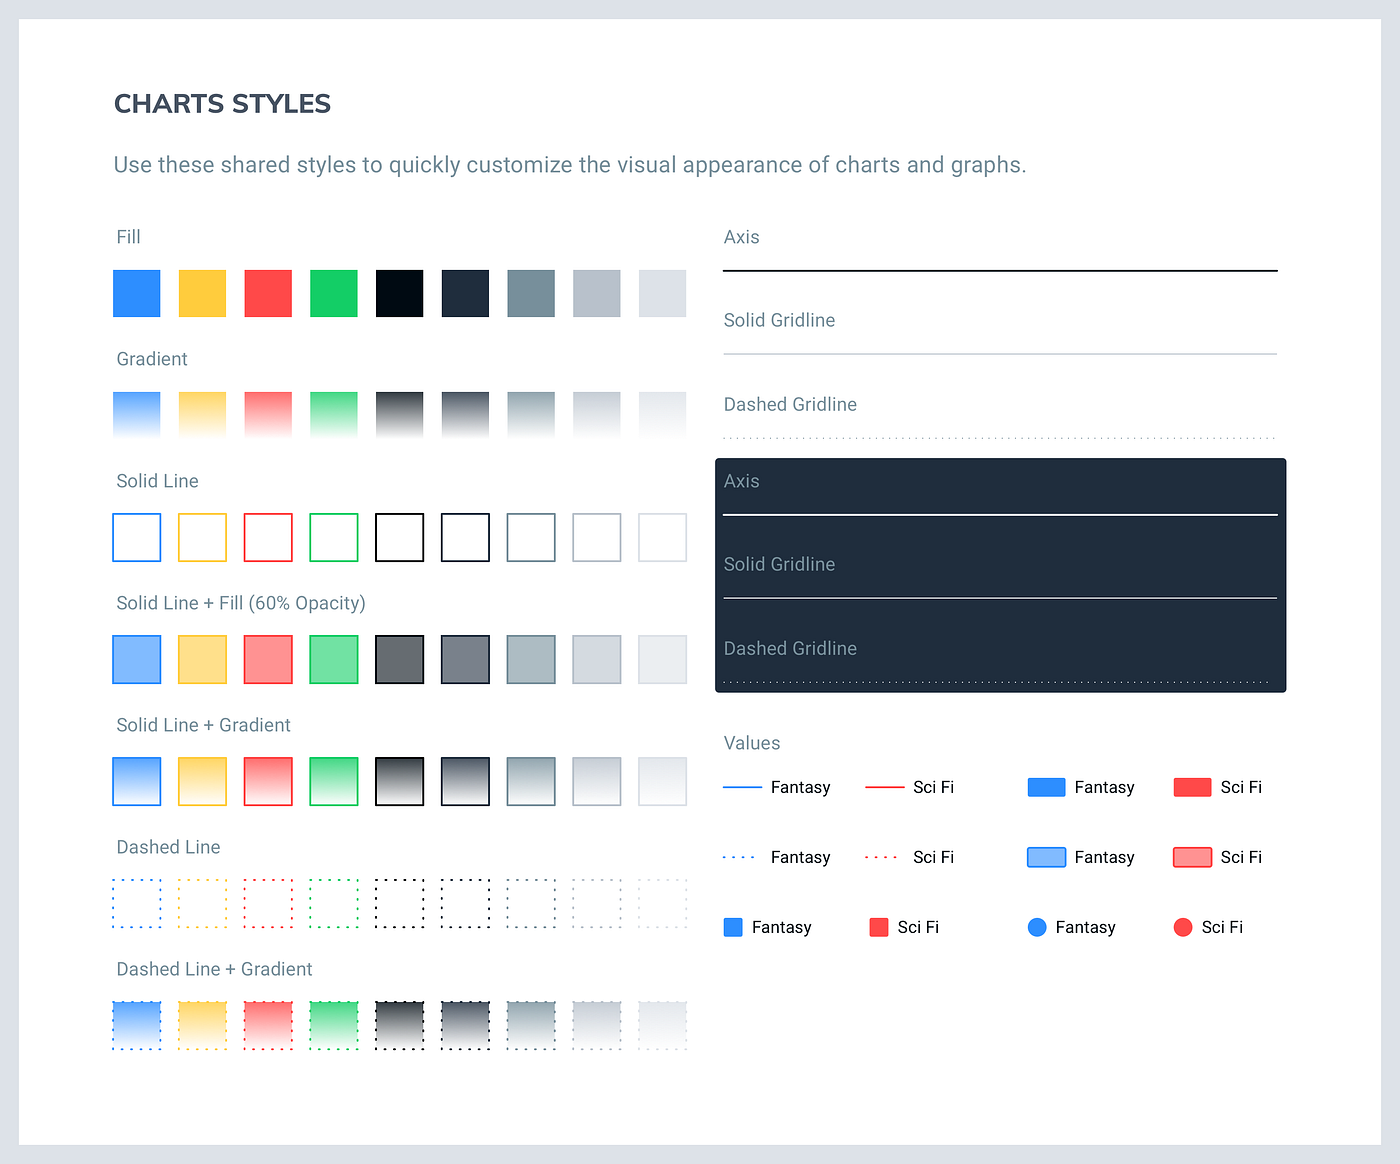This screenshot has height=1164, width=1400.
Task: Select the red Solid Line swatch
Action: click(x=268, y=537)
